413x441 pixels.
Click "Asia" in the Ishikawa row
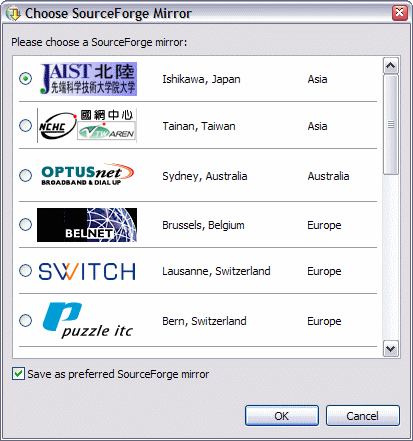317,79
